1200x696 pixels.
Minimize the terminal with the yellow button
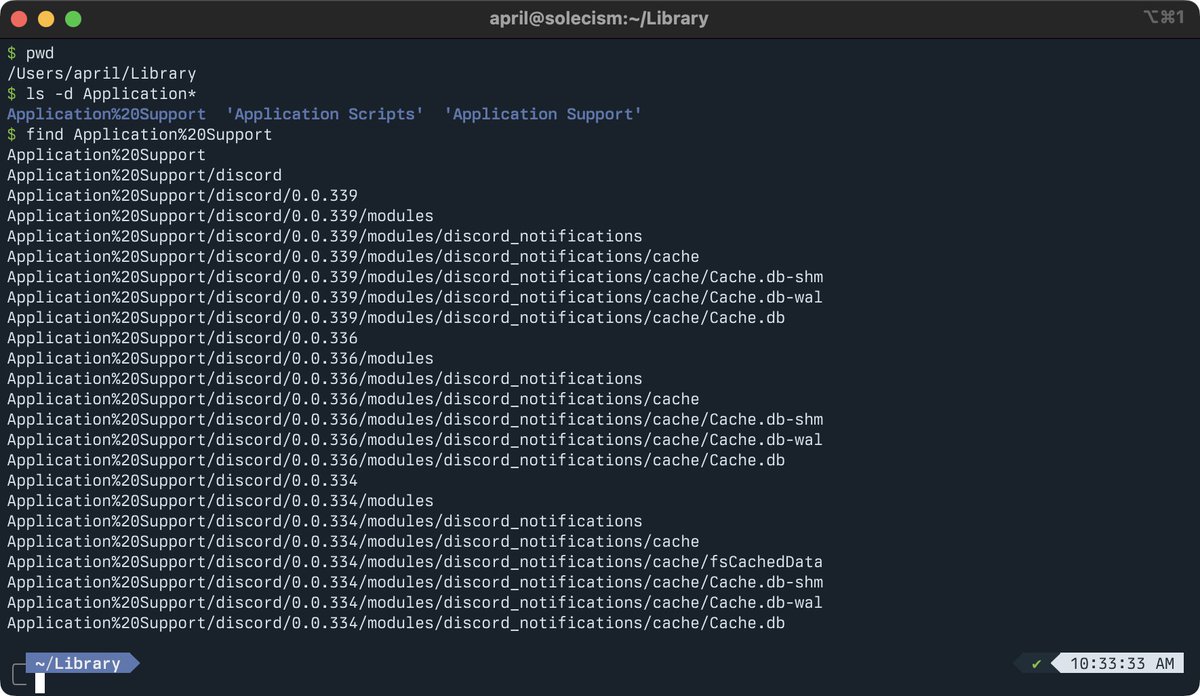(46, 19)
